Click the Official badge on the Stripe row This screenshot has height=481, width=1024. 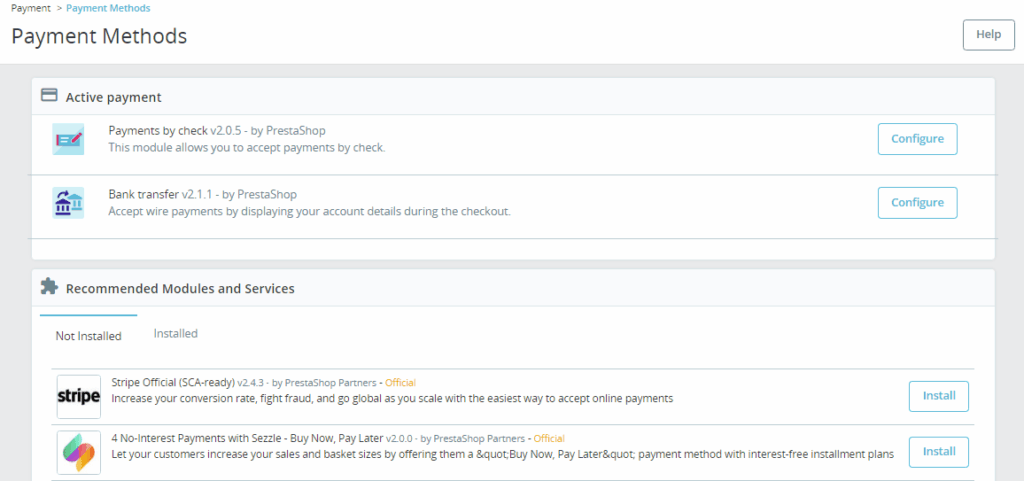click(x=400, y=383)
